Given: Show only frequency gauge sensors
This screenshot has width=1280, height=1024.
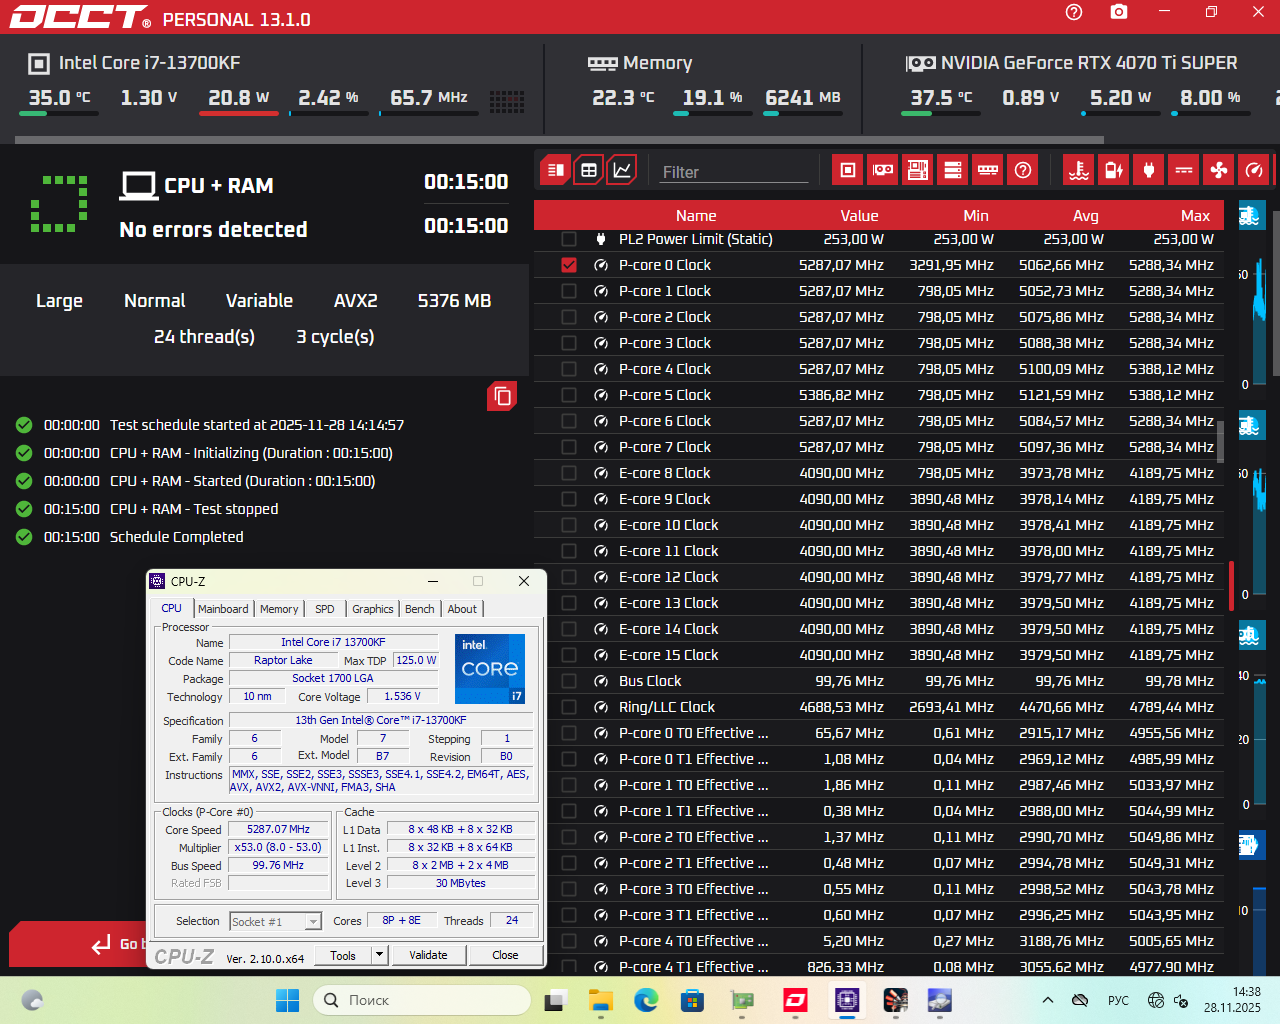Looking at the screenshot, I should tap(1254, 170).
